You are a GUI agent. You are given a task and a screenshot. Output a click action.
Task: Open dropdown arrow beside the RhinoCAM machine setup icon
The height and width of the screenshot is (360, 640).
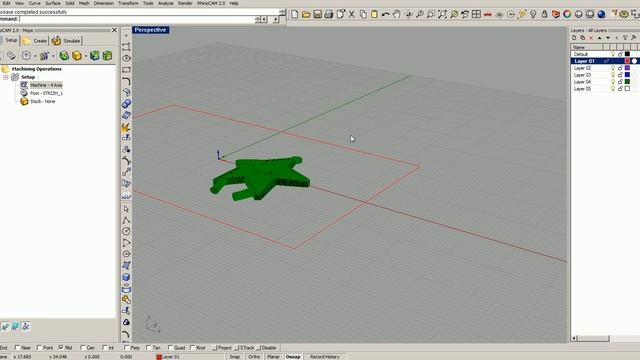[x=53, y=56]
